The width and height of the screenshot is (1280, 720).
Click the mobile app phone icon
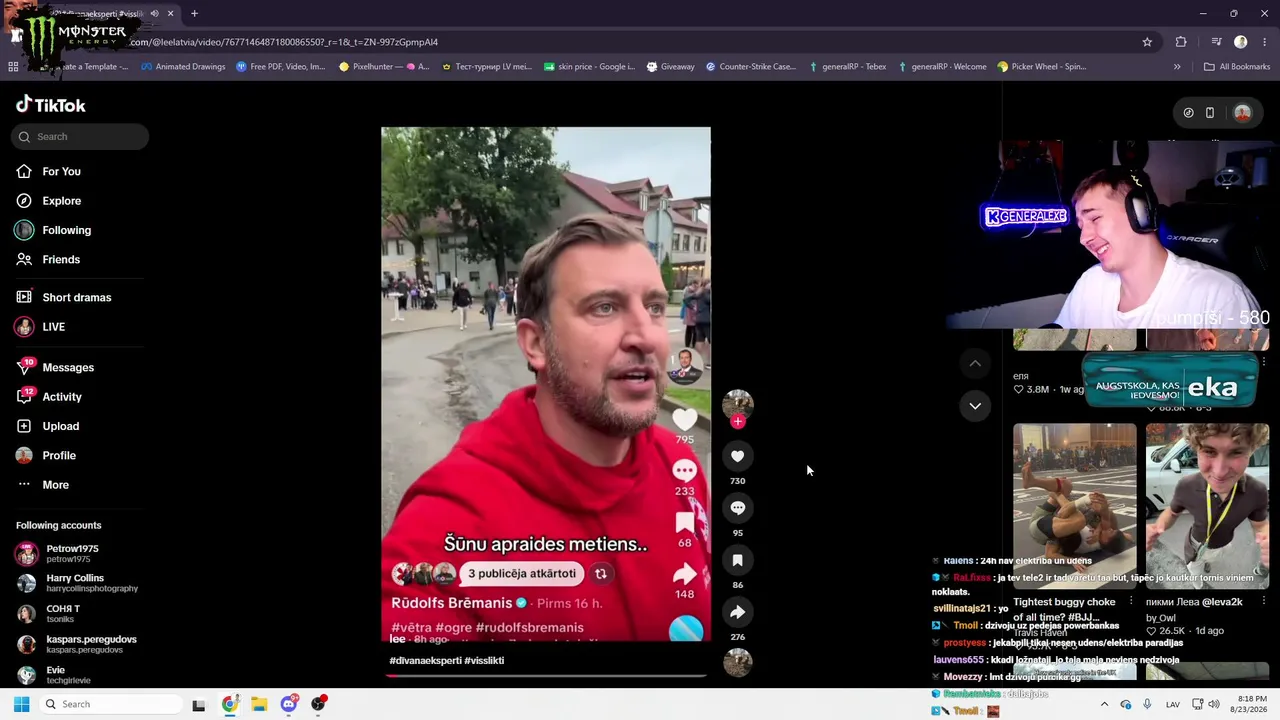coord(1210,113)
